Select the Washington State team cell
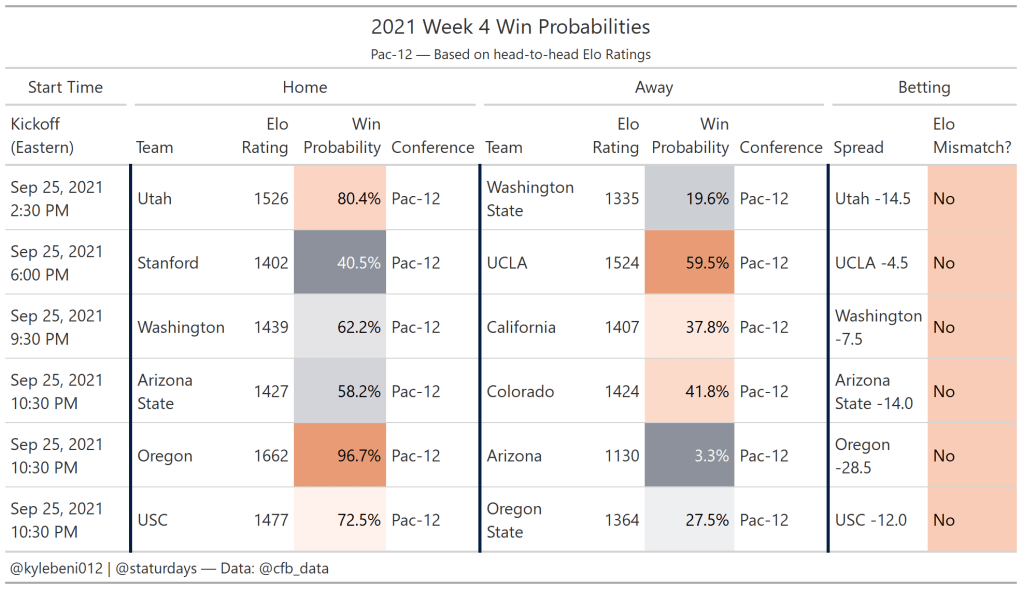Screen dimensions: 1022x589 [530, 199]
